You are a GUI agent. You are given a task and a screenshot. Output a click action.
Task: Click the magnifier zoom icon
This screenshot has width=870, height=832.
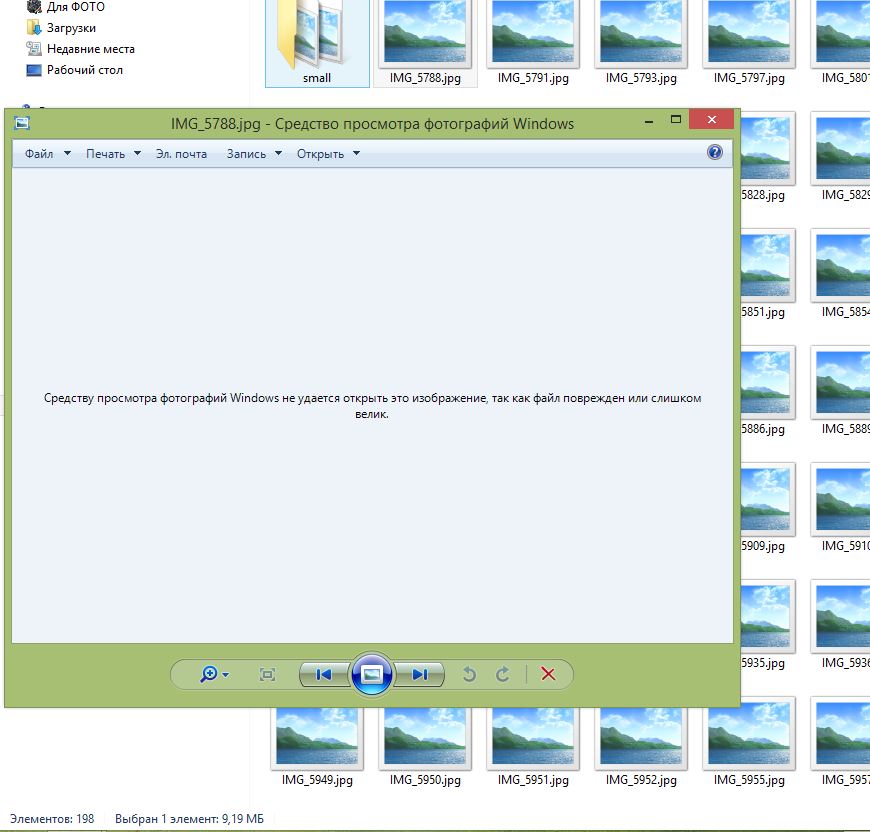pos(209,674)
